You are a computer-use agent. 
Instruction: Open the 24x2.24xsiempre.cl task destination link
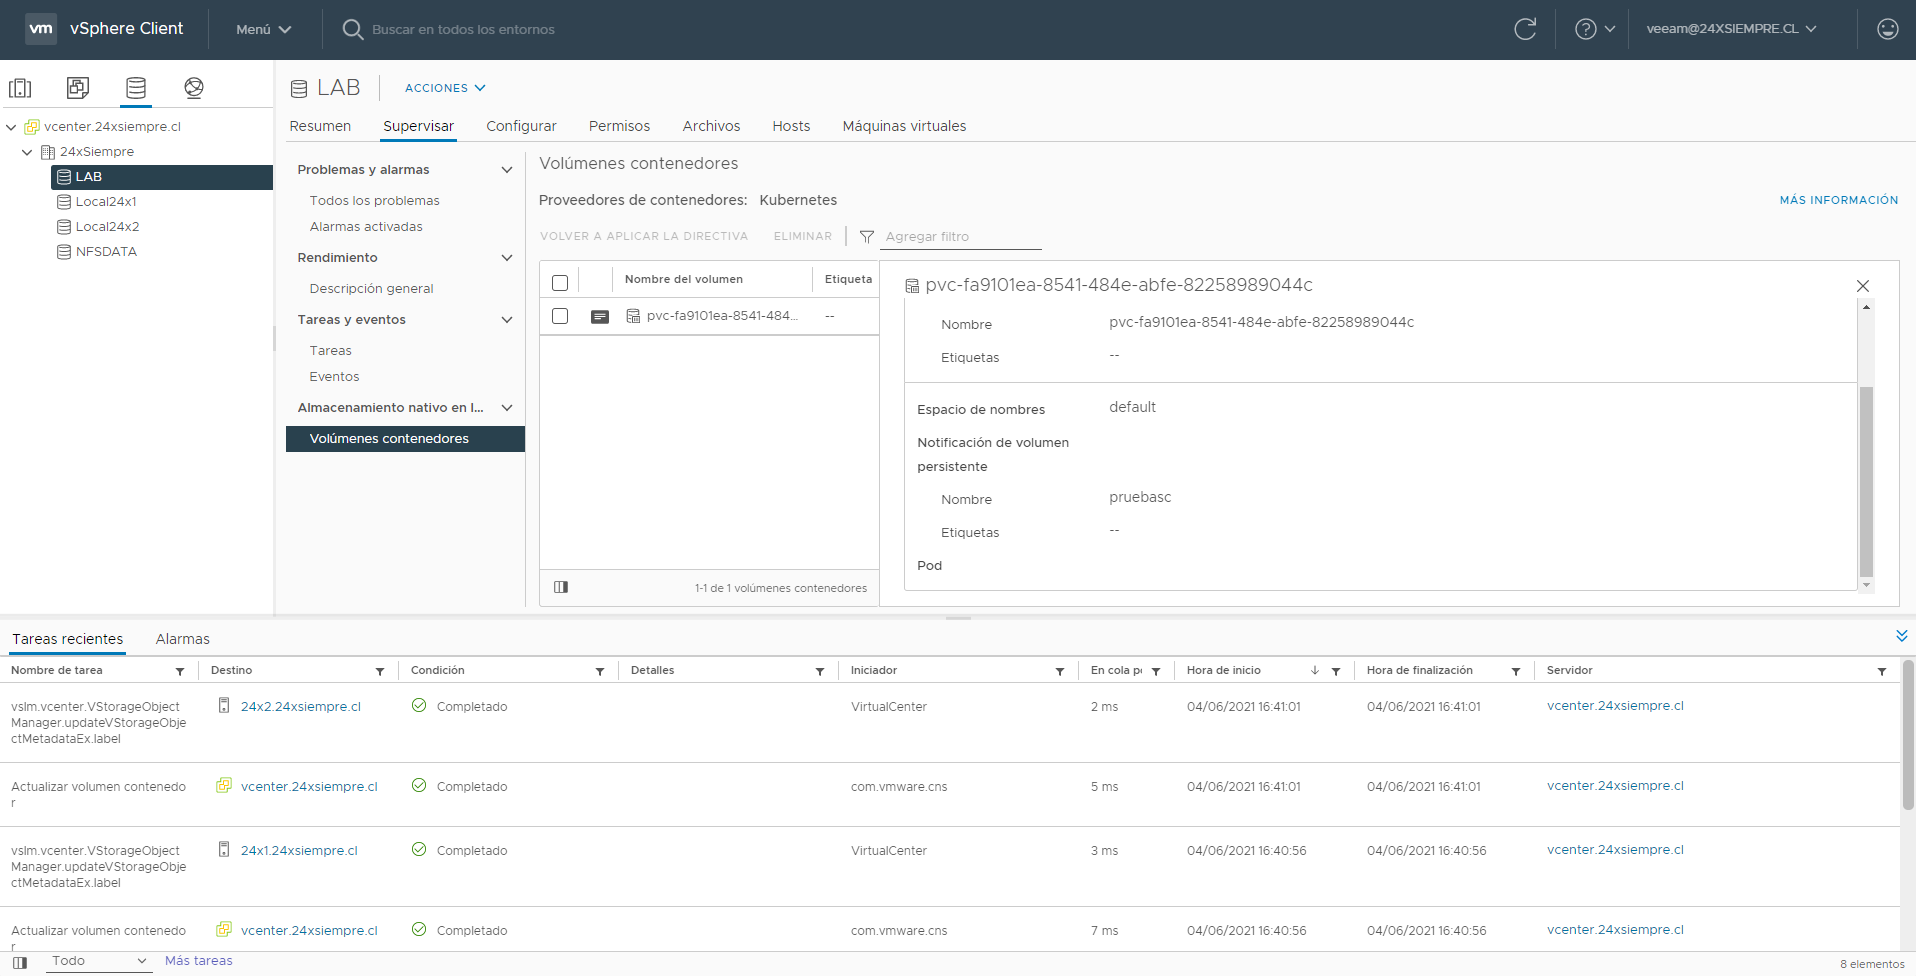click(x=299, y=706)
